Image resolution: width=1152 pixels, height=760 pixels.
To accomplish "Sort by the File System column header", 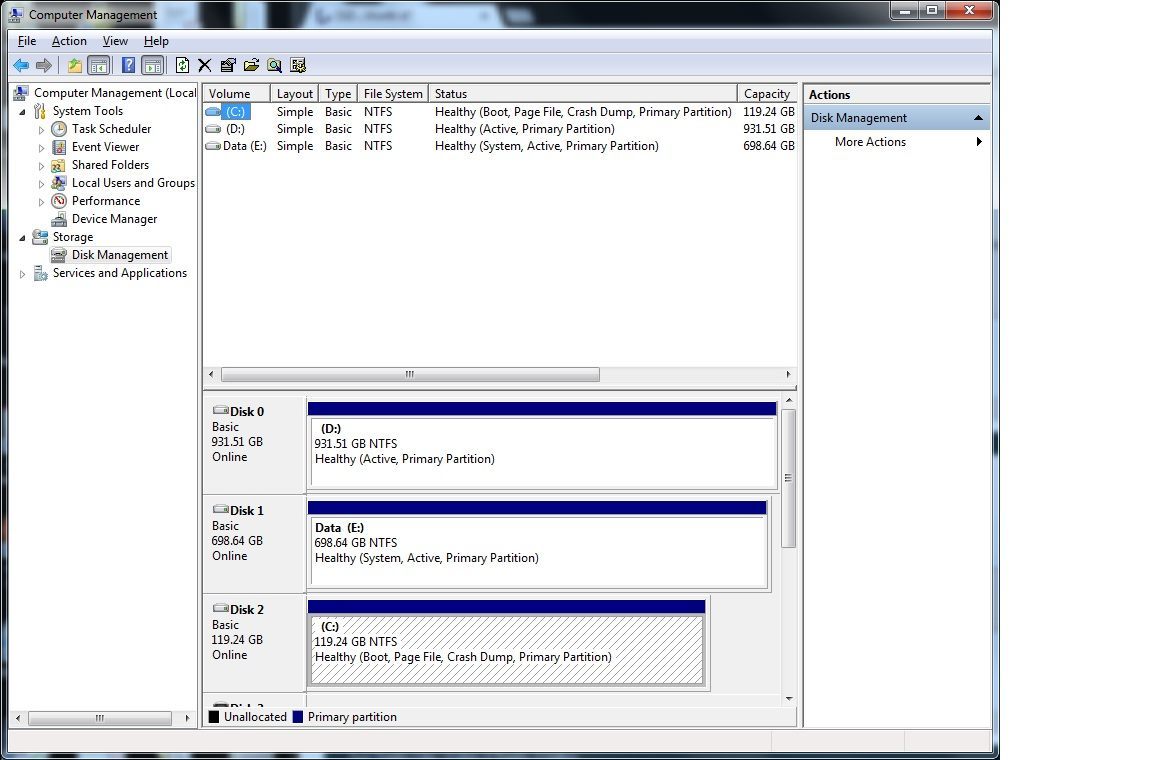I will pyautogui.click(x=393, y=93).
